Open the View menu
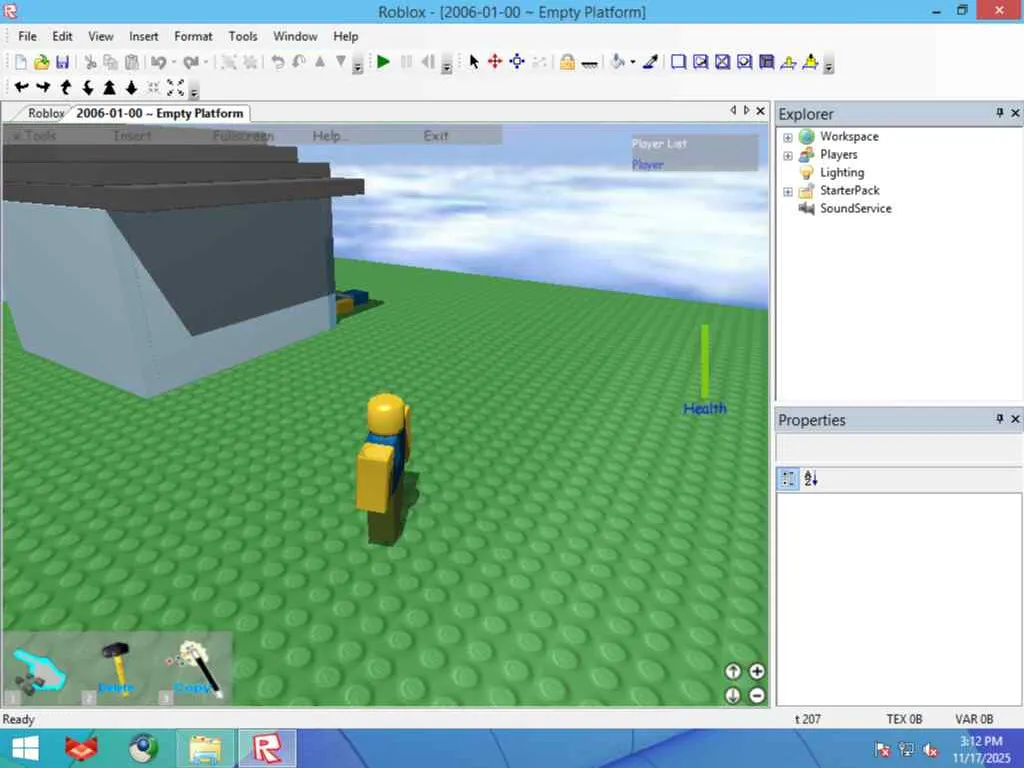 (x=101, y=37)
